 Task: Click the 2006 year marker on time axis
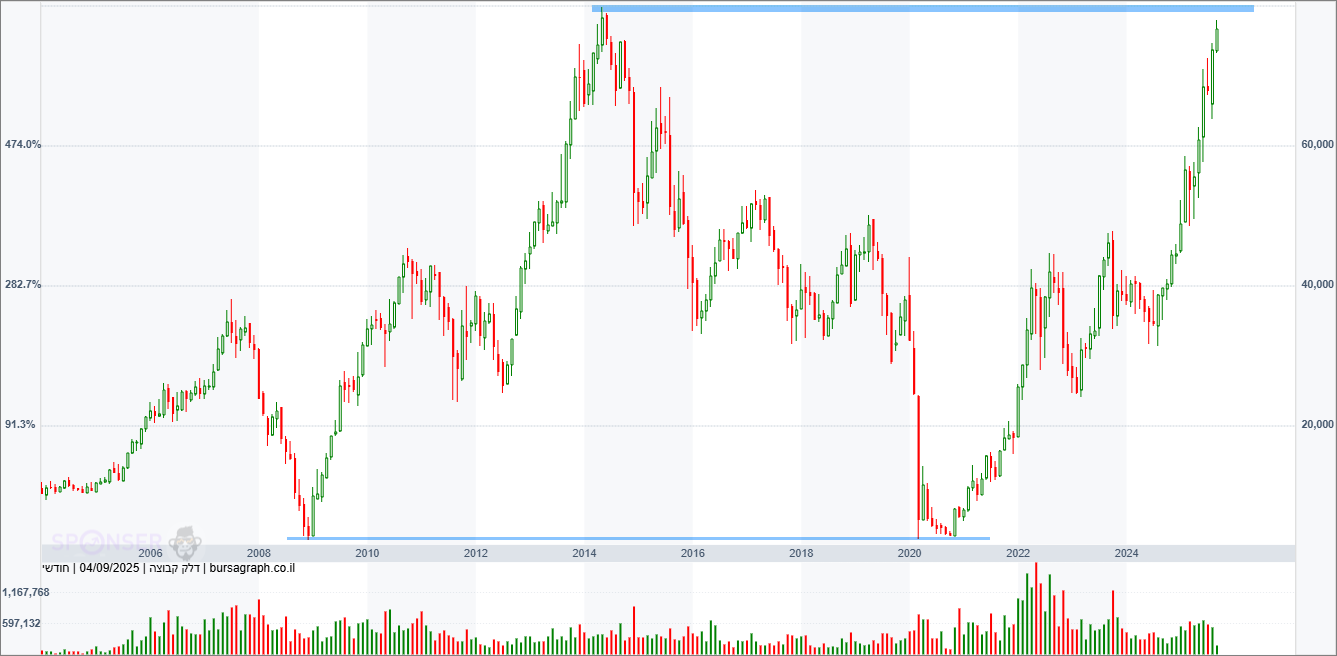coord(150,553)
